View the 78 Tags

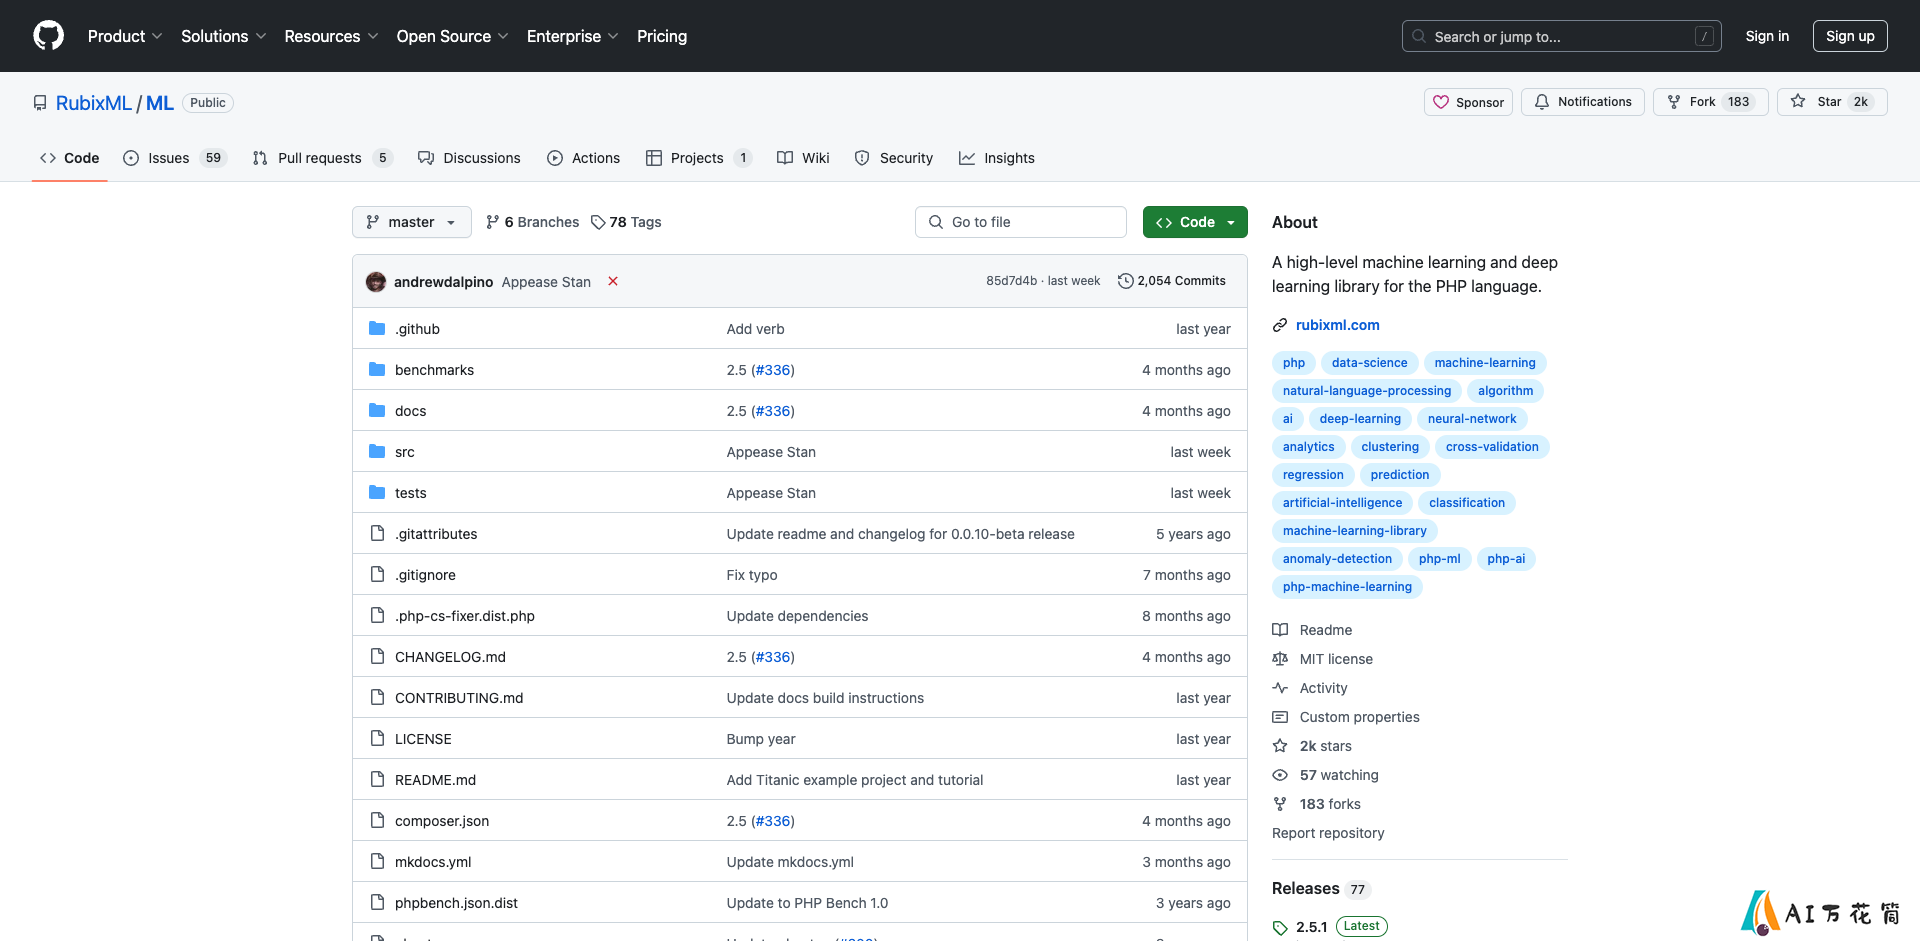click(626, 222)
